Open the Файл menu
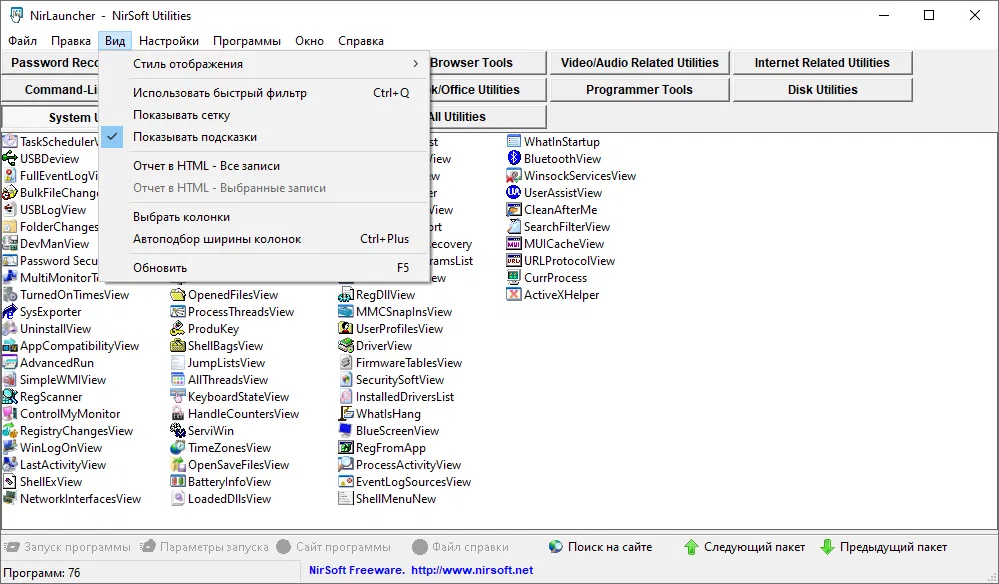Image resolution: width=999 pixels, height=584 pixels. coord(22,41)
